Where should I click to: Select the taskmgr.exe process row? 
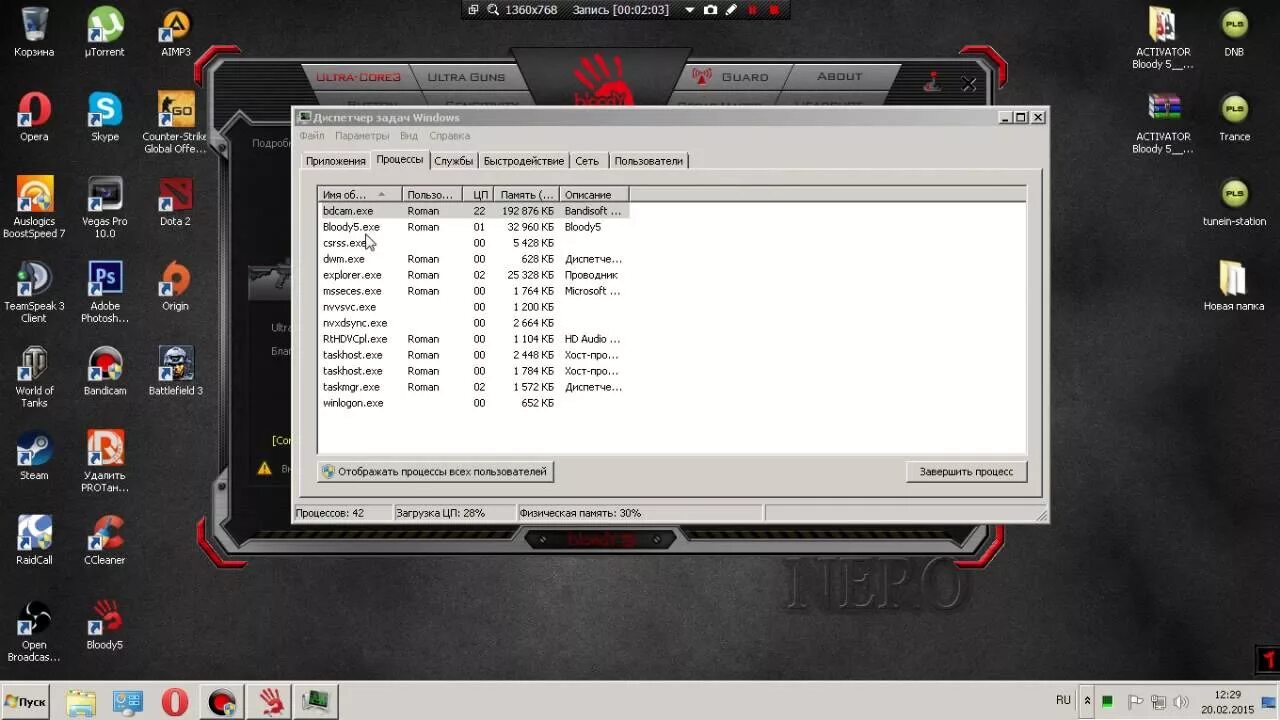pyautogui.click(x=473, y=387)
